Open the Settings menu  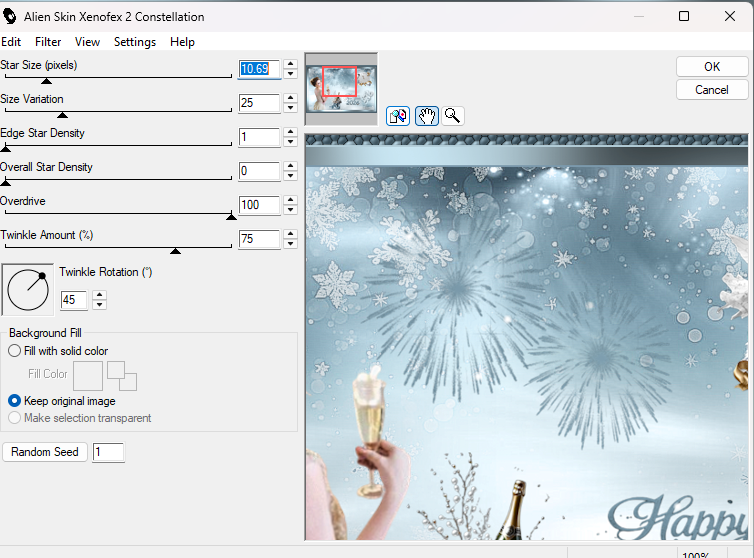(x=134, y=42)
